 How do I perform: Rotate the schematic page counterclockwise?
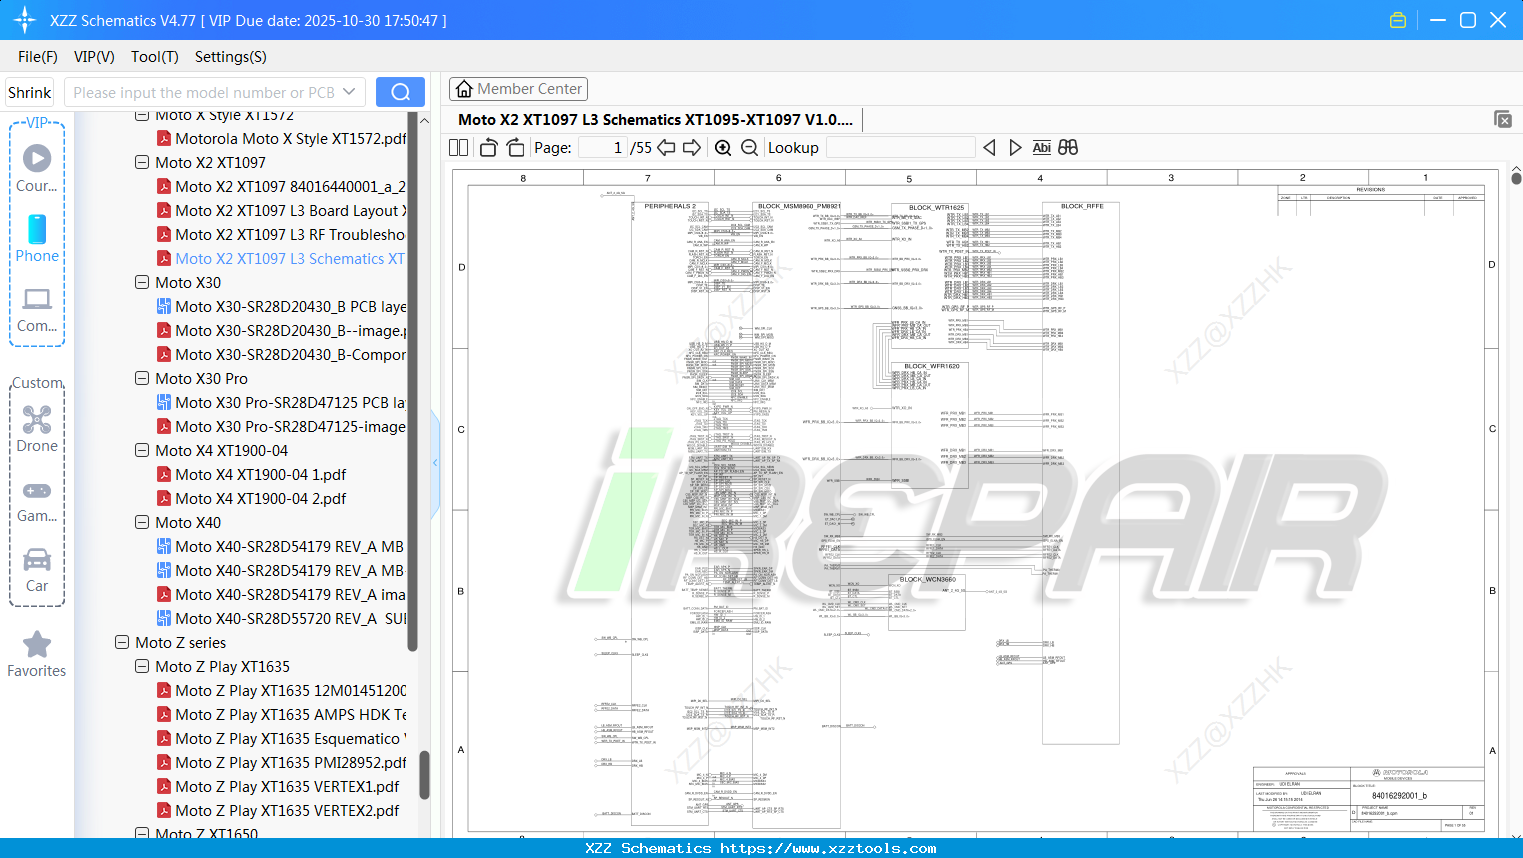coord(487,147)
